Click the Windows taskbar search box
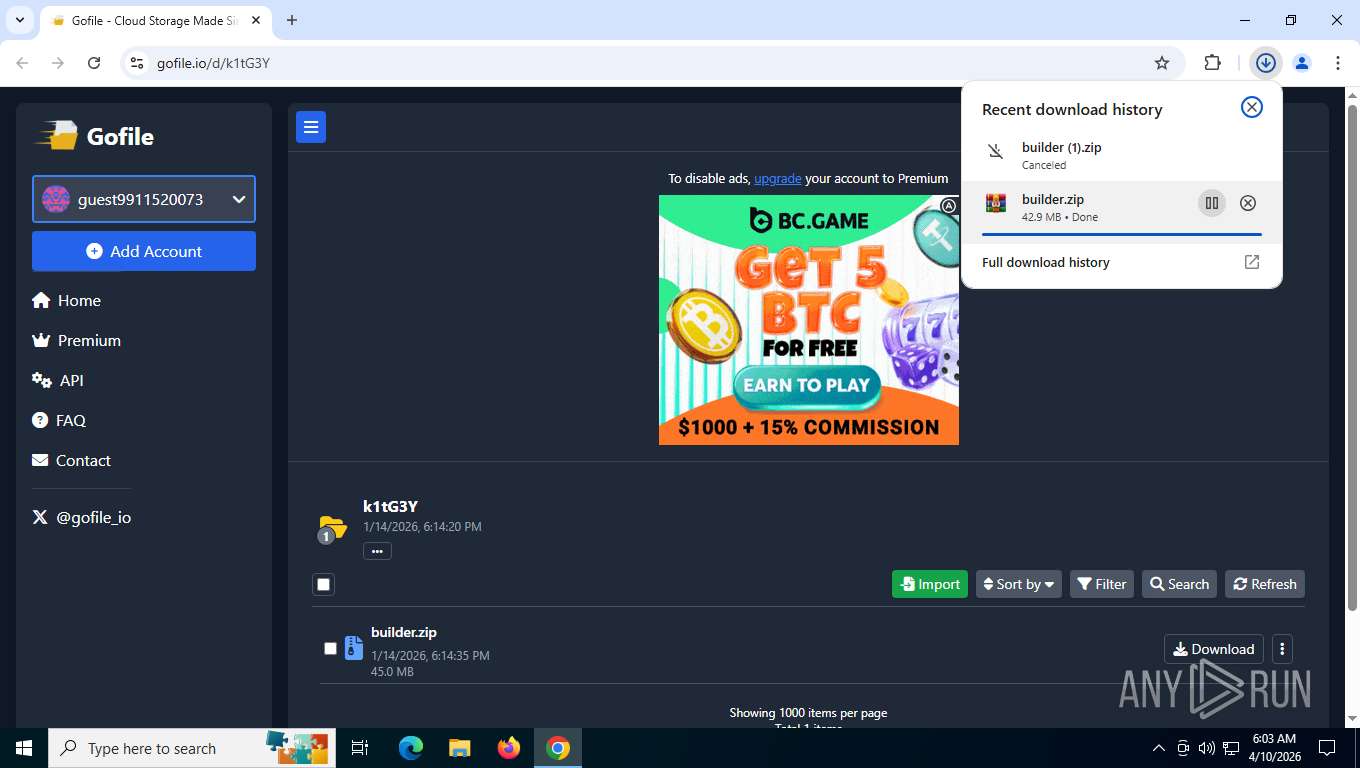This screenshot has height=768, width=1360. [x=192, y=748]
